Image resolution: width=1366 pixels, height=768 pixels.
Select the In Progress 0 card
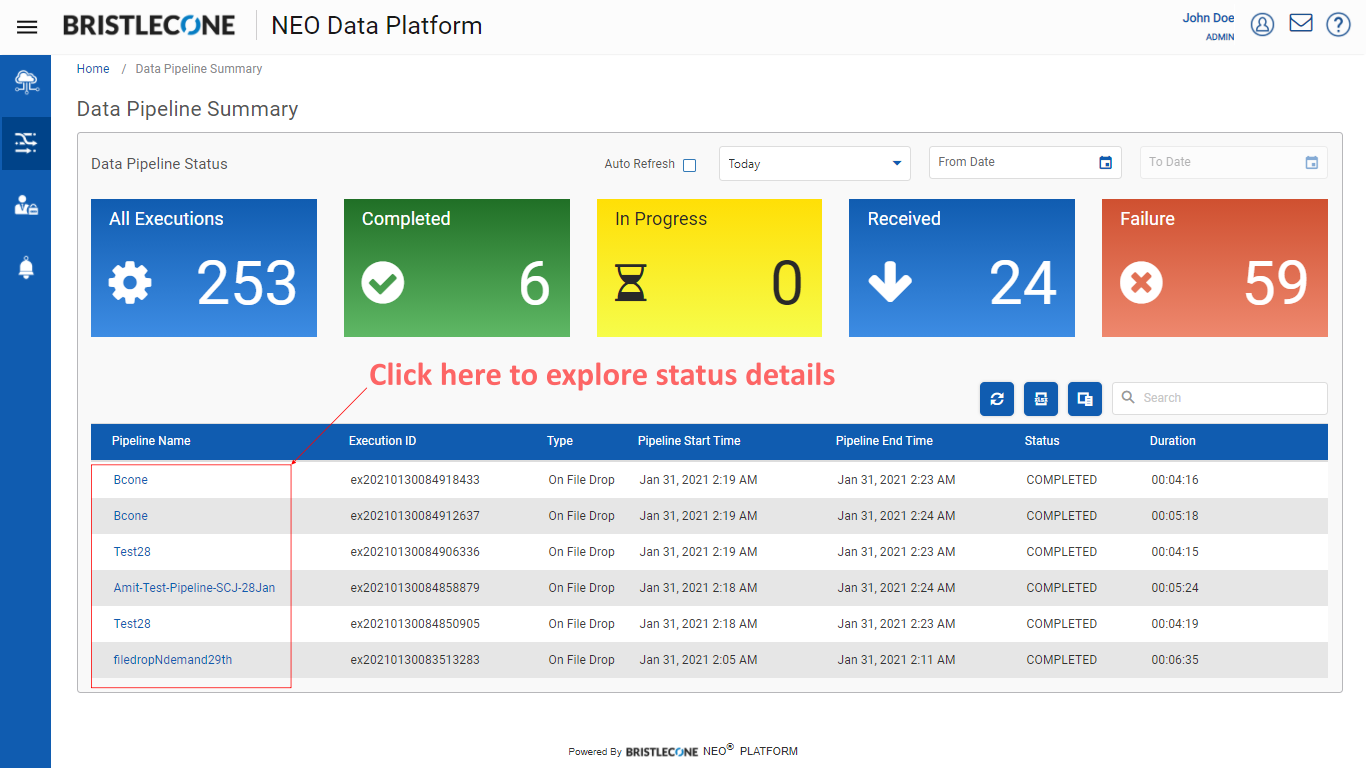tap(709, 268)
